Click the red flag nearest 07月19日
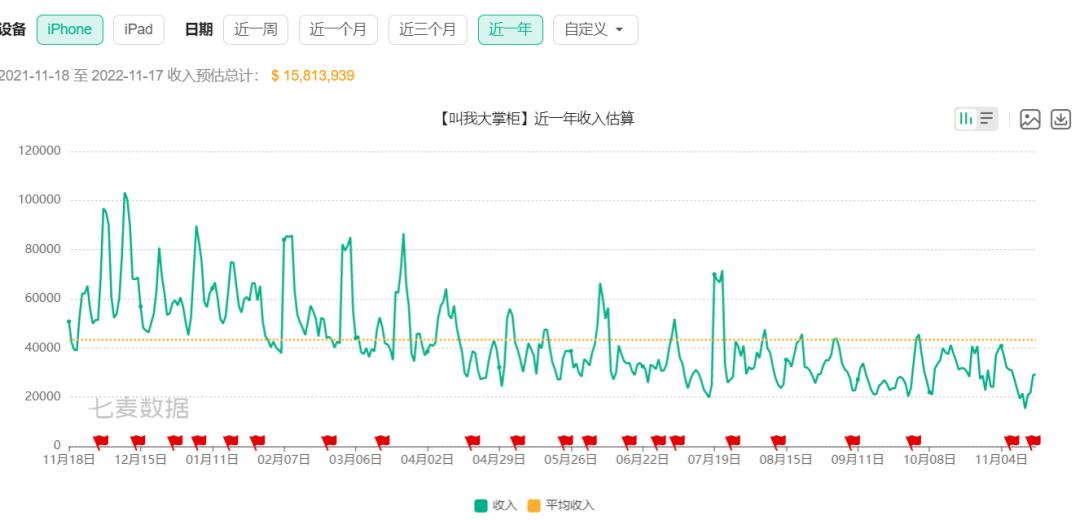The height and width of the screenshot is (520, 1080). tap(732, 441)
